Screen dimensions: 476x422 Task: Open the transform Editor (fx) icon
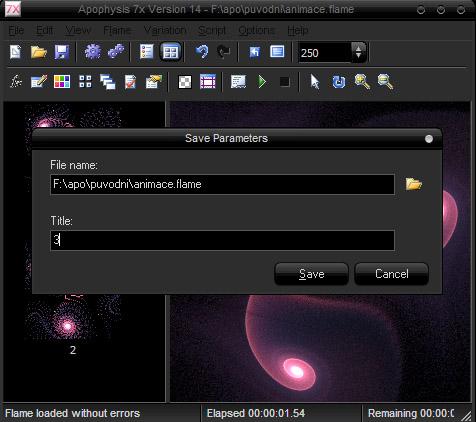click(x=16, y=82)
